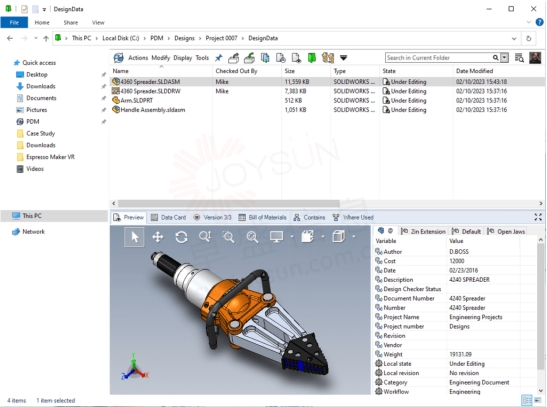Select the 4360 Spreader.SLDDRW file
This screenshot has height=407, width=547.
tap(150, 91)
